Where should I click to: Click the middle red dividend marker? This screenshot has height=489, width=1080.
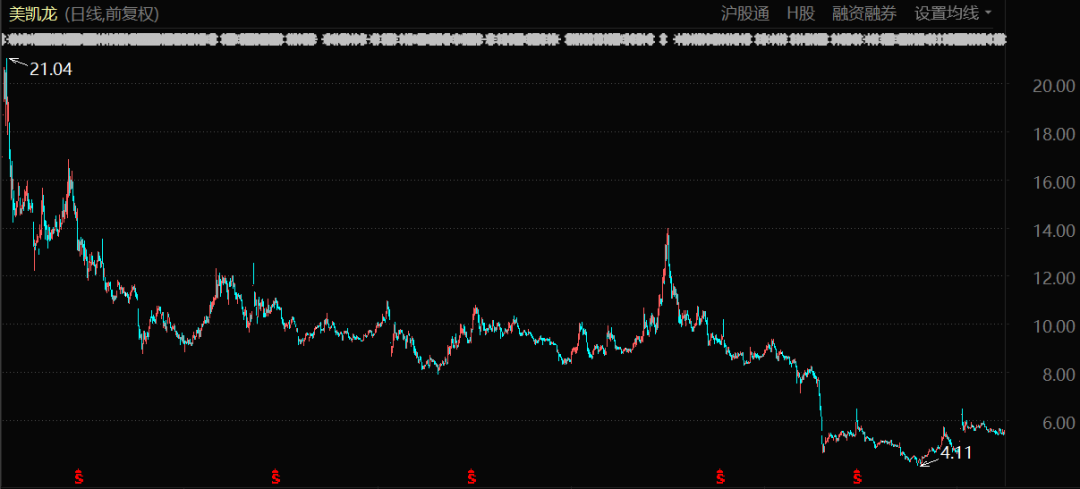tap(470, 474)
